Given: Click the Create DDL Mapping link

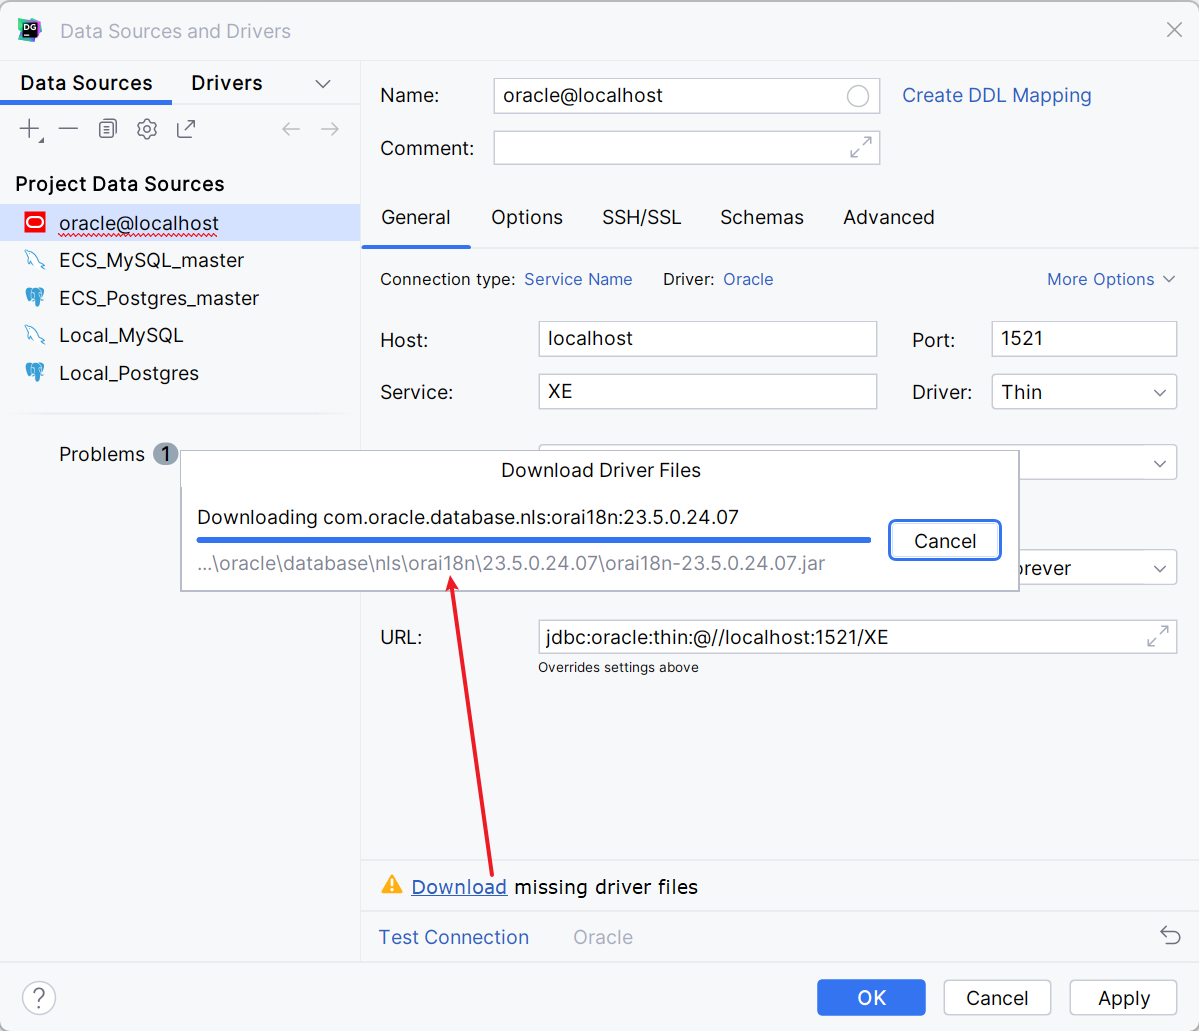Looking at the screenshot, I should pos(996,96).
